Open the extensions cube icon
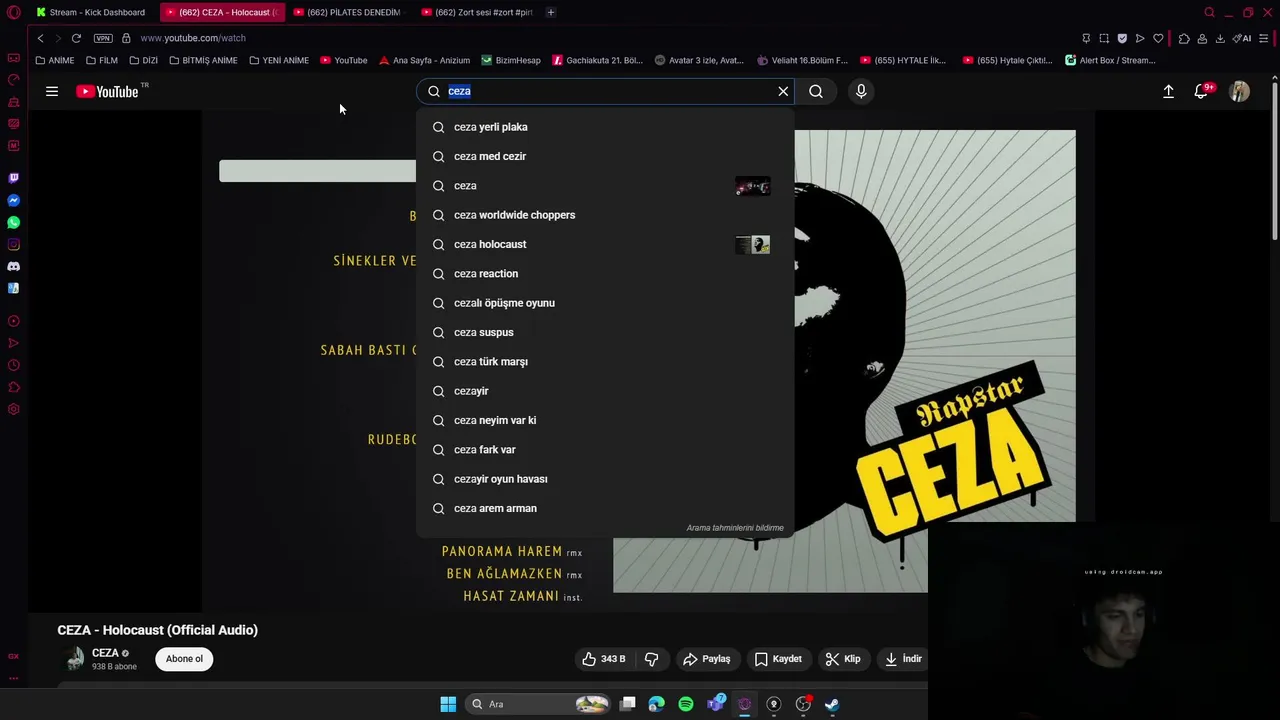 pyautogui.click(x=1184, y=38)
